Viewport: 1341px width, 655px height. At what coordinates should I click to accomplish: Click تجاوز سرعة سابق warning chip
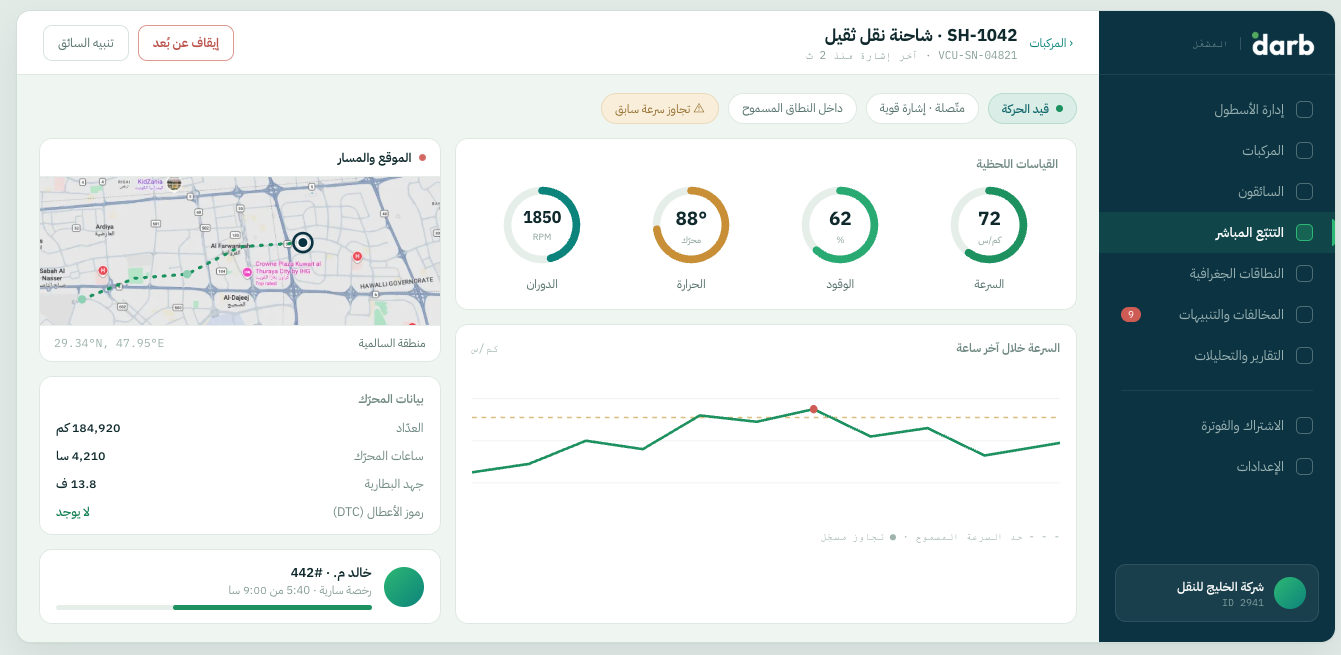660,108
